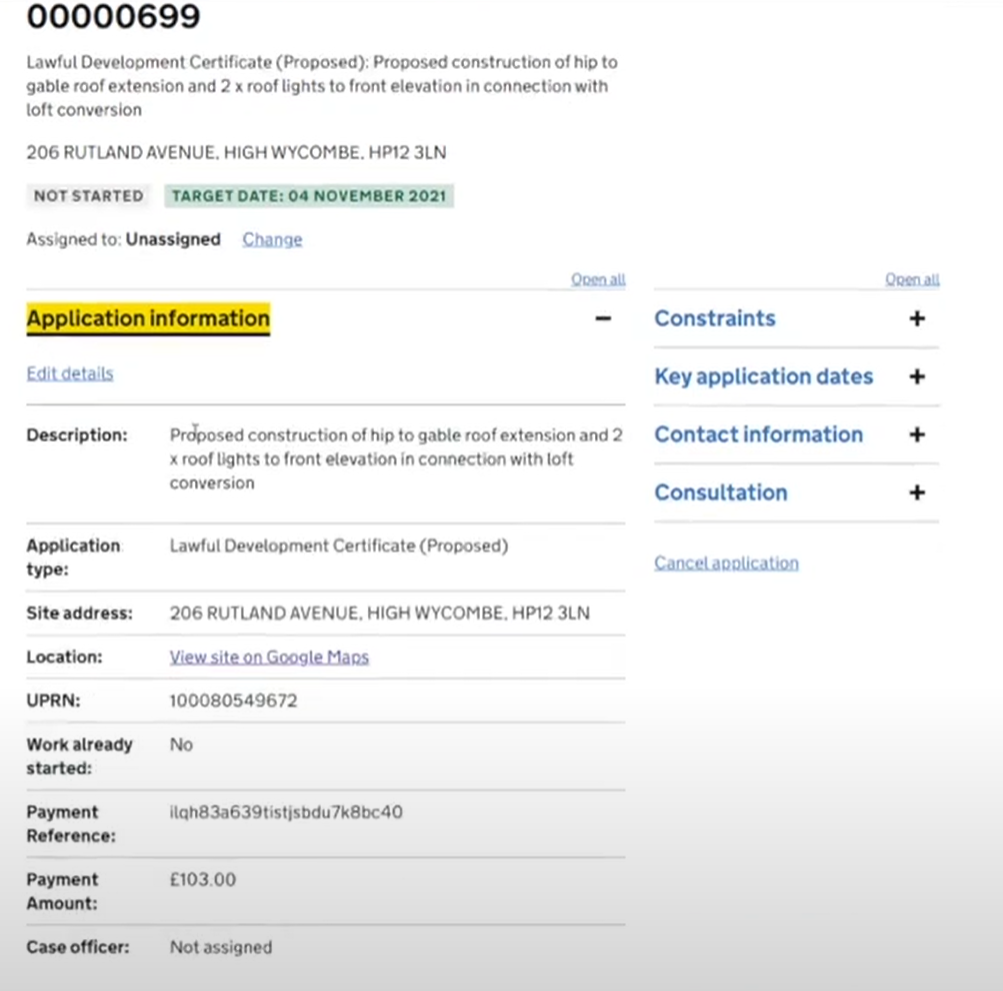Open the Consultation section heading

click(x=720, y=493)
